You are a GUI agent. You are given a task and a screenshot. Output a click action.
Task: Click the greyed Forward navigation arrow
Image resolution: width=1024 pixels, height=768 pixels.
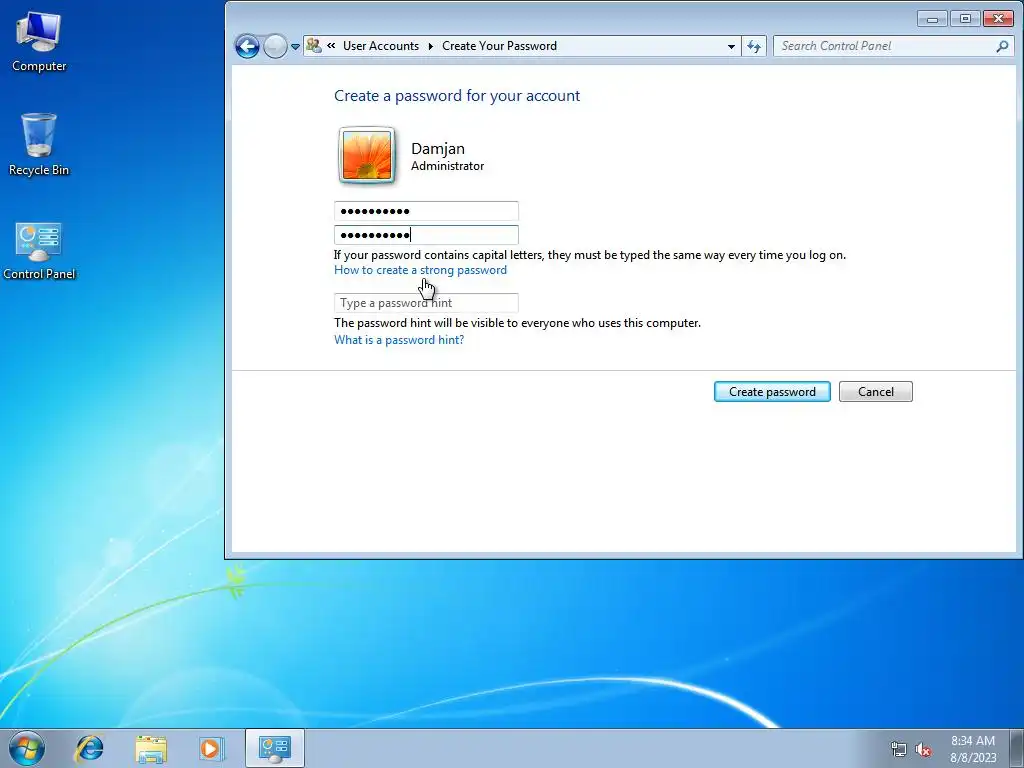point(275,46)
